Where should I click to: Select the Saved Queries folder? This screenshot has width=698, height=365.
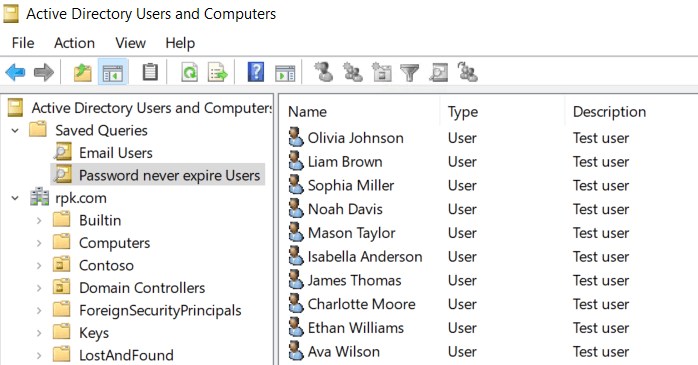click(x=101, y=130)
